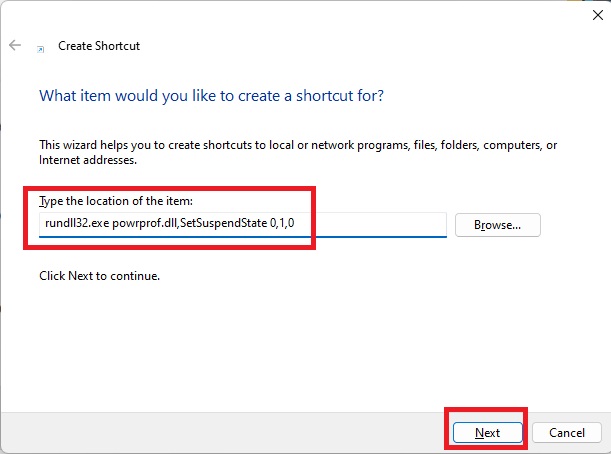
Task: Click the 'What item would you like' heading
Action: tap(212, 96)
